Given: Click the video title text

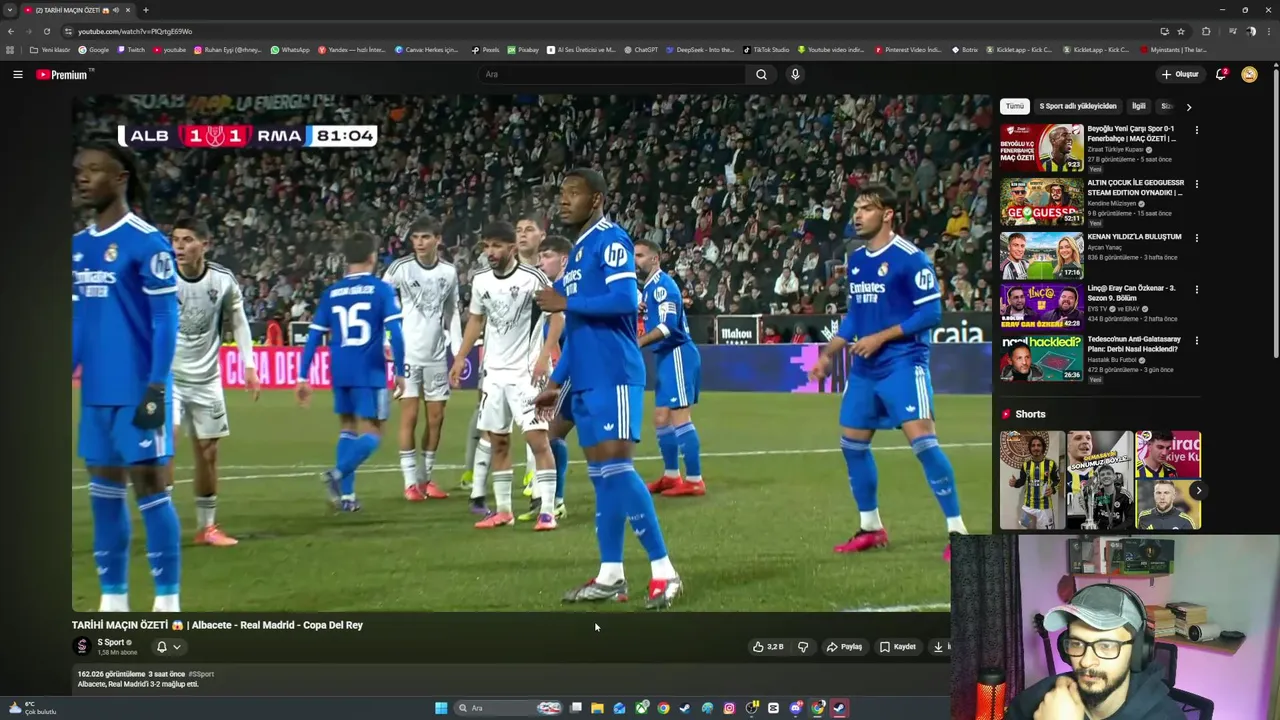Looking at the screenshot, I should click(x=217, y=625).
